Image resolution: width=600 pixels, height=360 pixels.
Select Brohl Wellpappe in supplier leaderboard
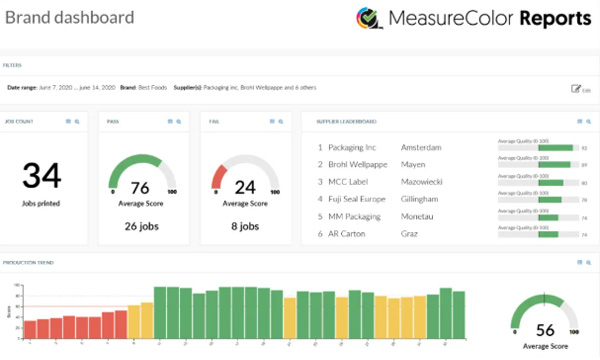click(x=358, y=165)
